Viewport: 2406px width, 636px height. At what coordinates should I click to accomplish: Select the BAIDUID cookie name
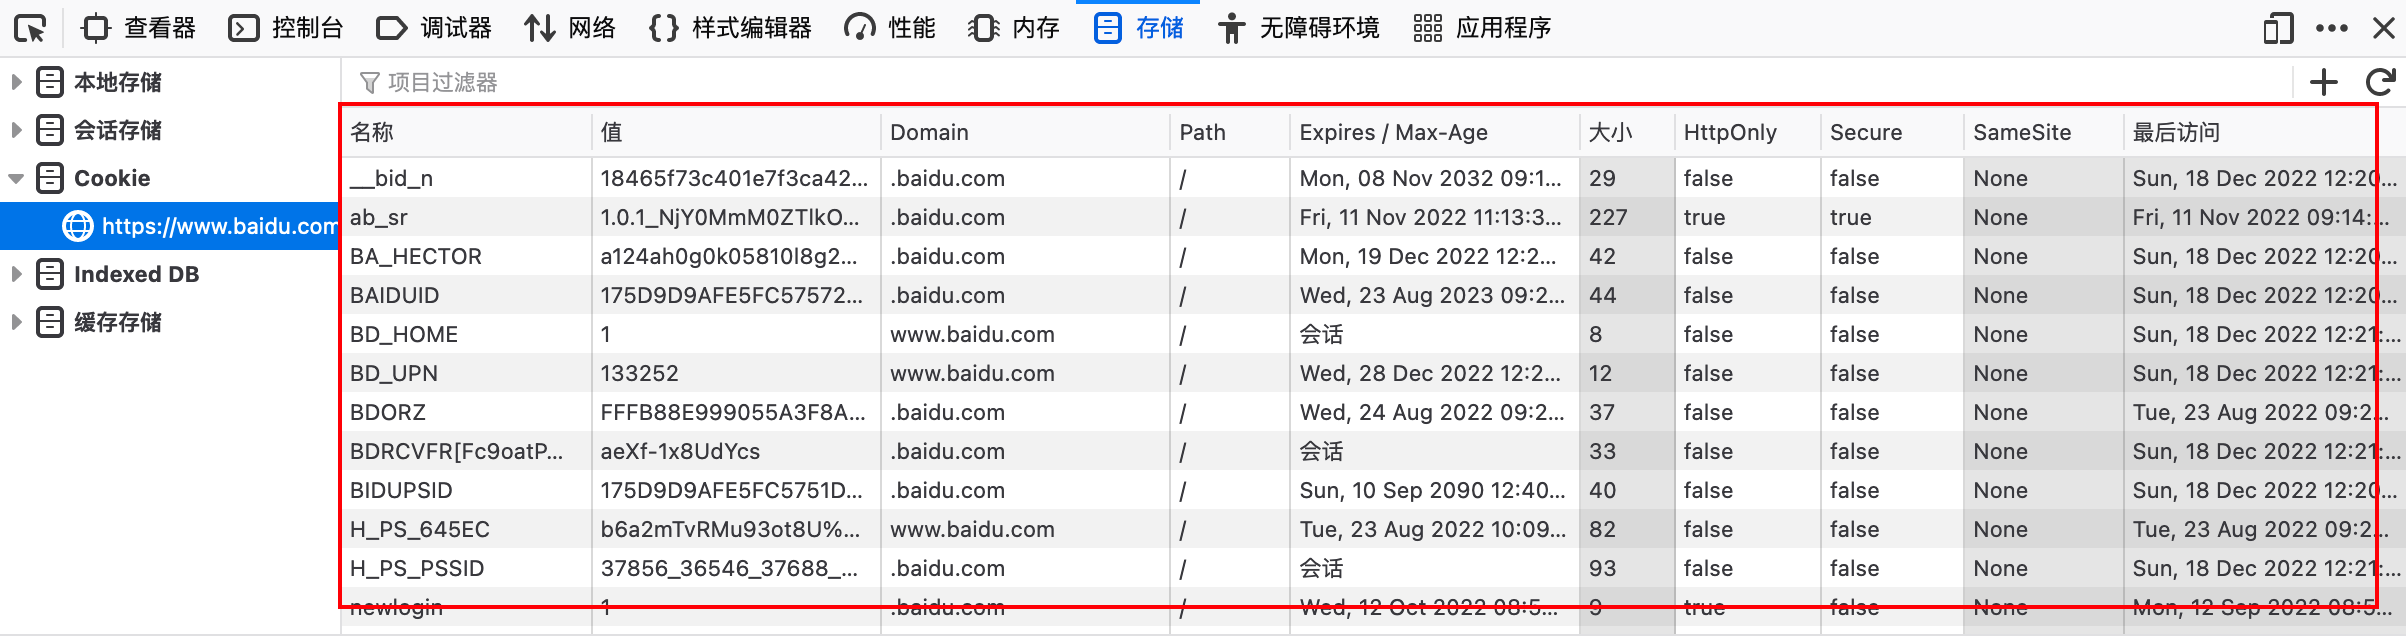point(394,295)
